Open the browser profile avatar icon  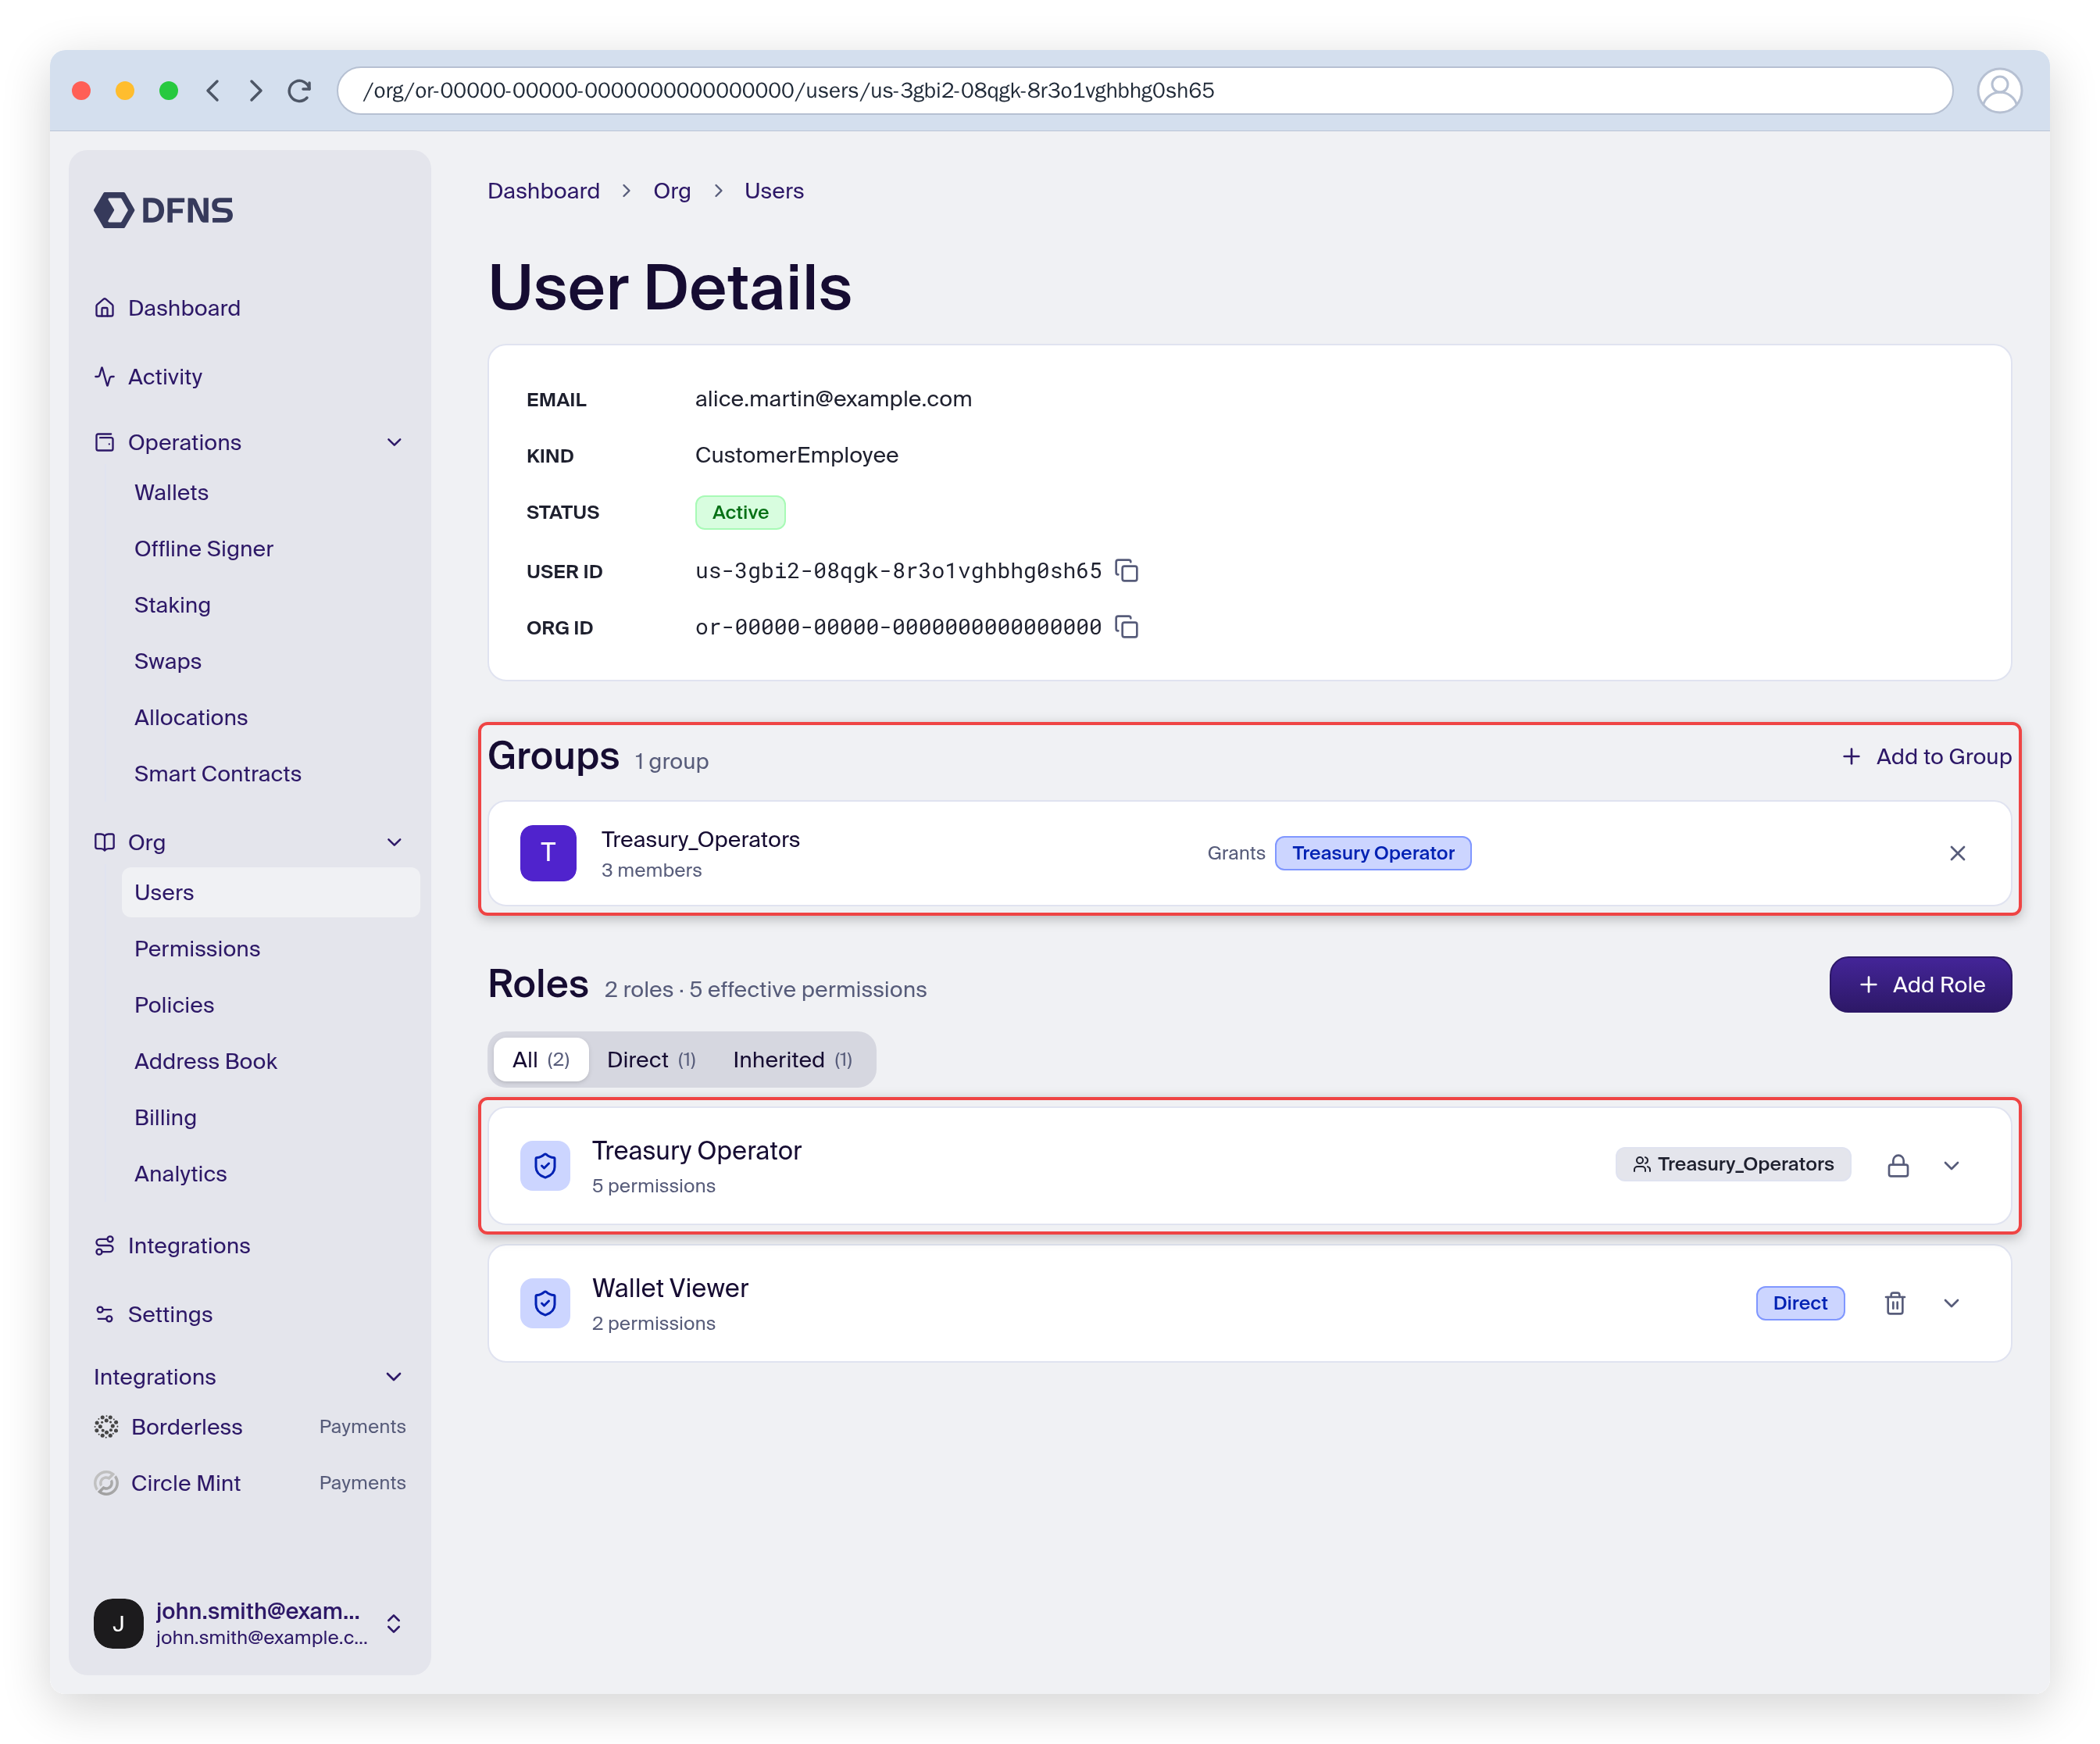2000,91
